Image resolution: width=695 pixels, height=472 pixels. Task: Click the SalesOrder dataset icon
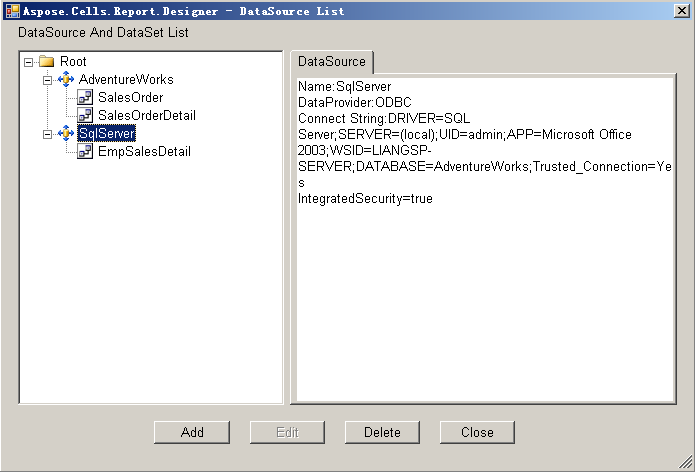(x=85, y=97)
